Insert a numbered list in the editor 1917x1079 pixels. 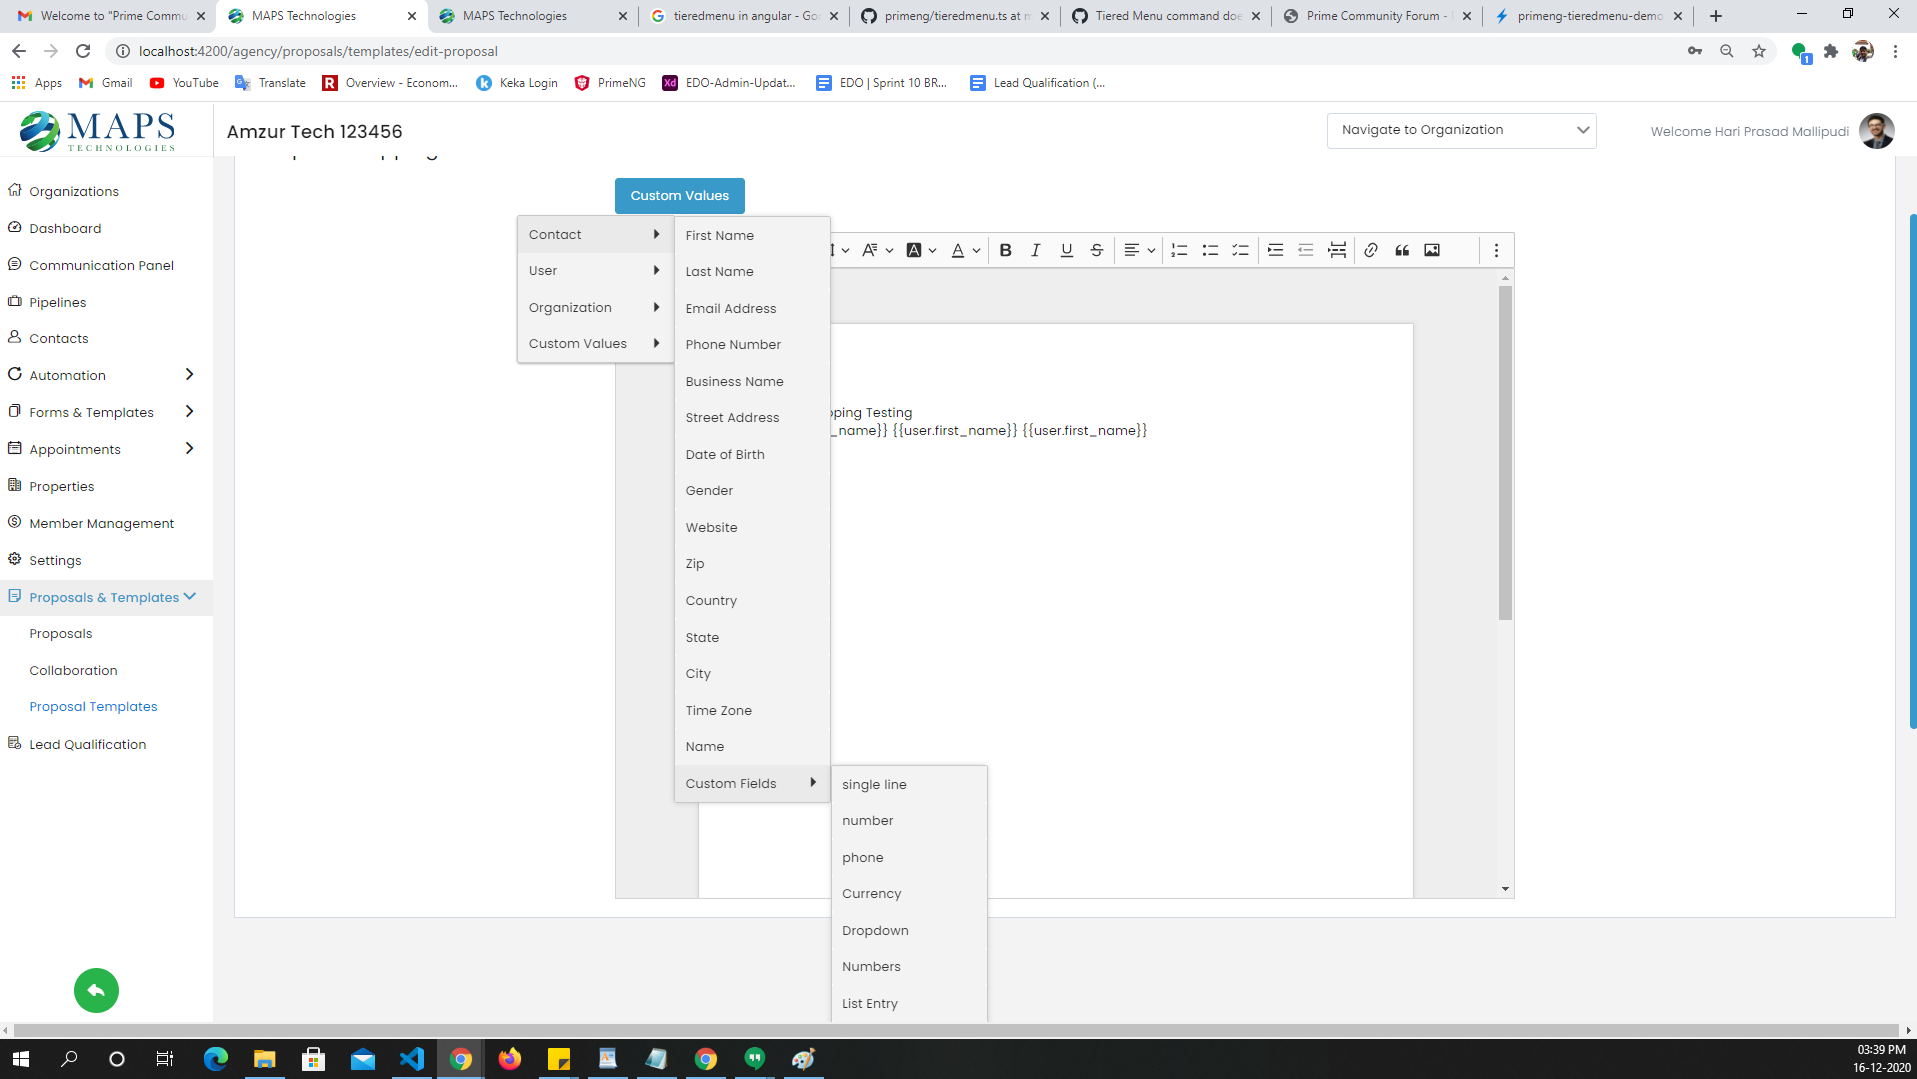tap(1179, 250)
